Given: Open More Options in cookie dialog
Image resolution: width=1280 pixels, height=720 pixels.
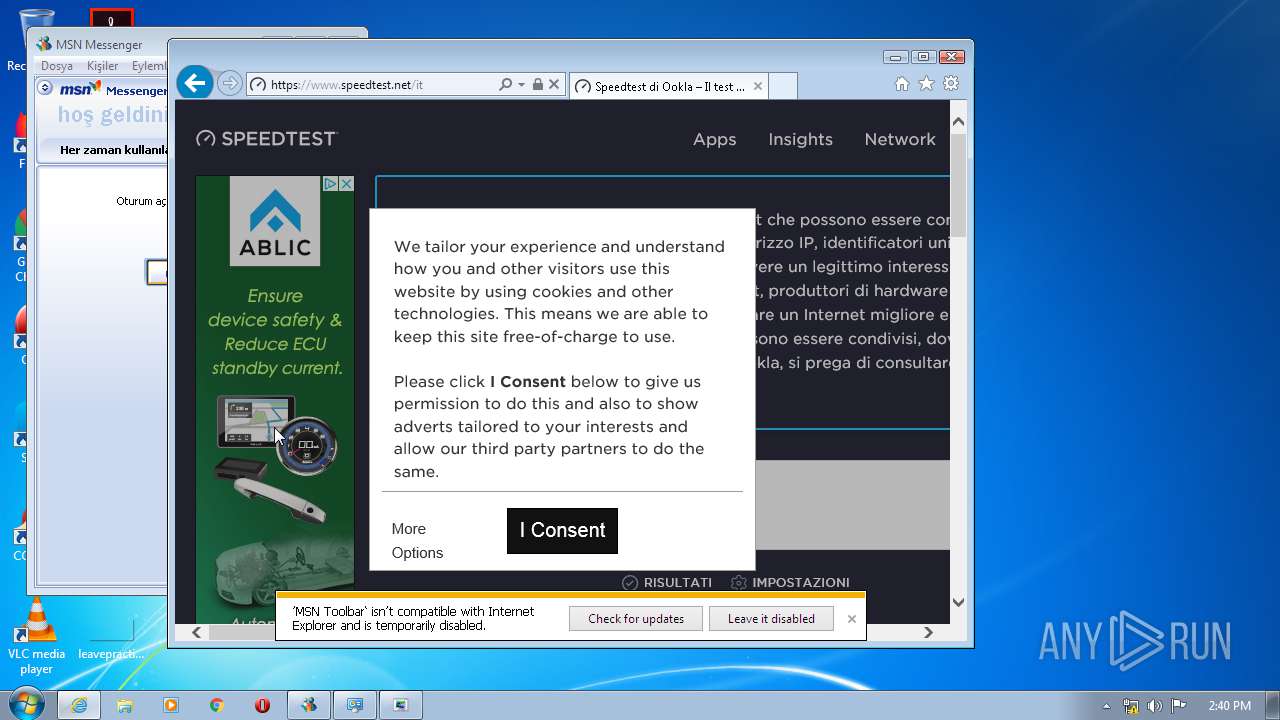Looking at the screenshot, I should pyautogui.click(x=417, y=540).
